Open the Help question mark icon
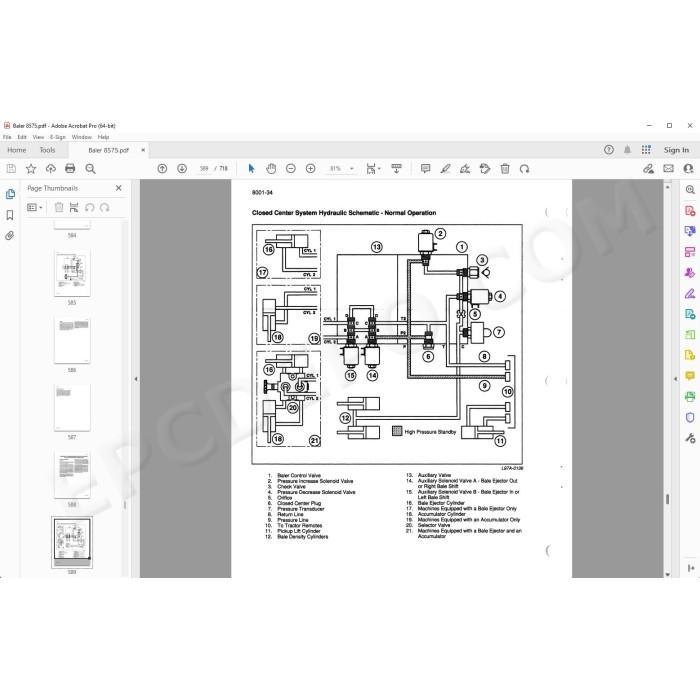Screen dimensions: 700x700 point(608,150)
